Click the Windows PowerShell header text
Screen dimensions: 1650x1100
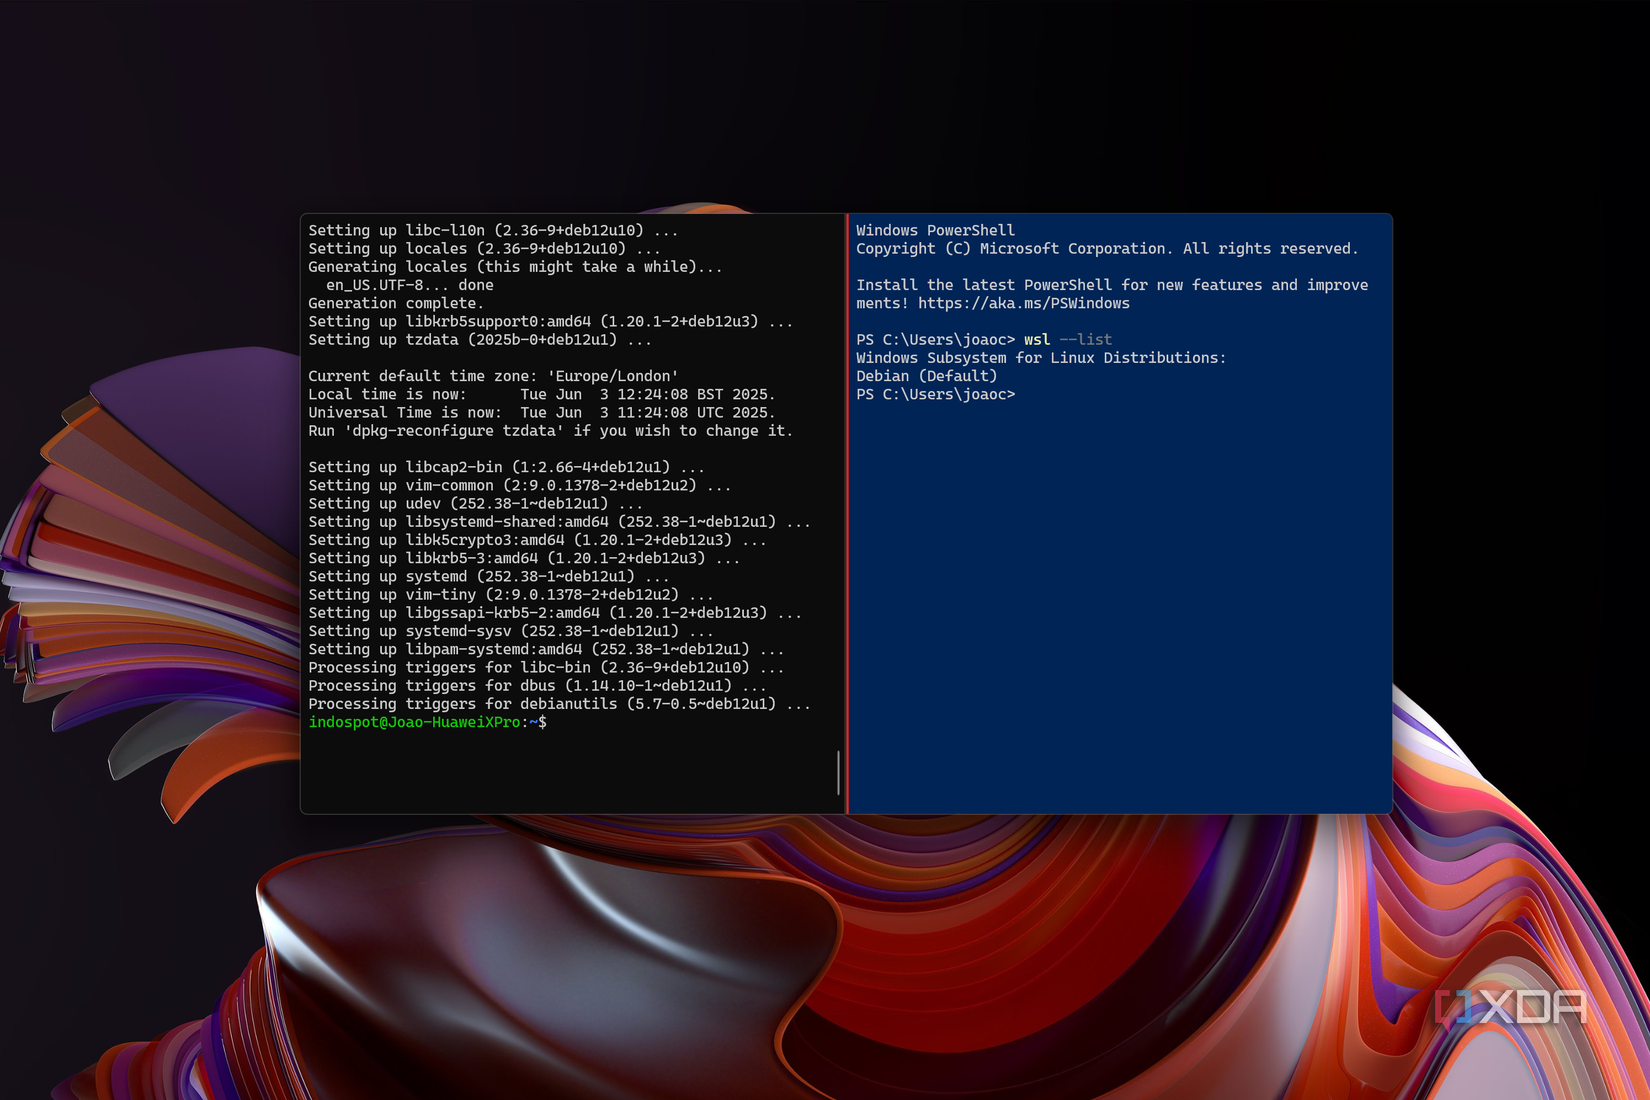[x=935, y=229]
